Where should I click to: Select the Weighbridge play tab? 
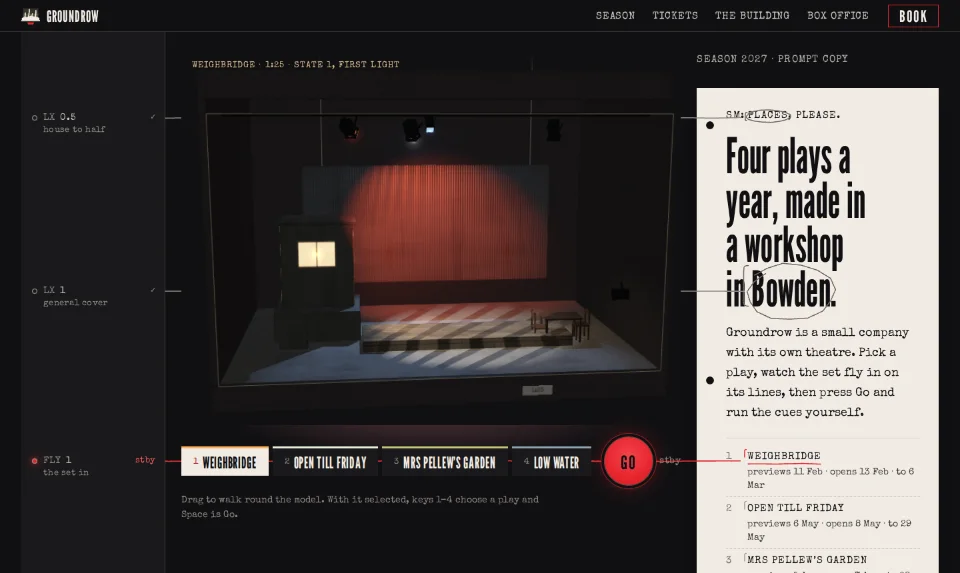[225, 462]
